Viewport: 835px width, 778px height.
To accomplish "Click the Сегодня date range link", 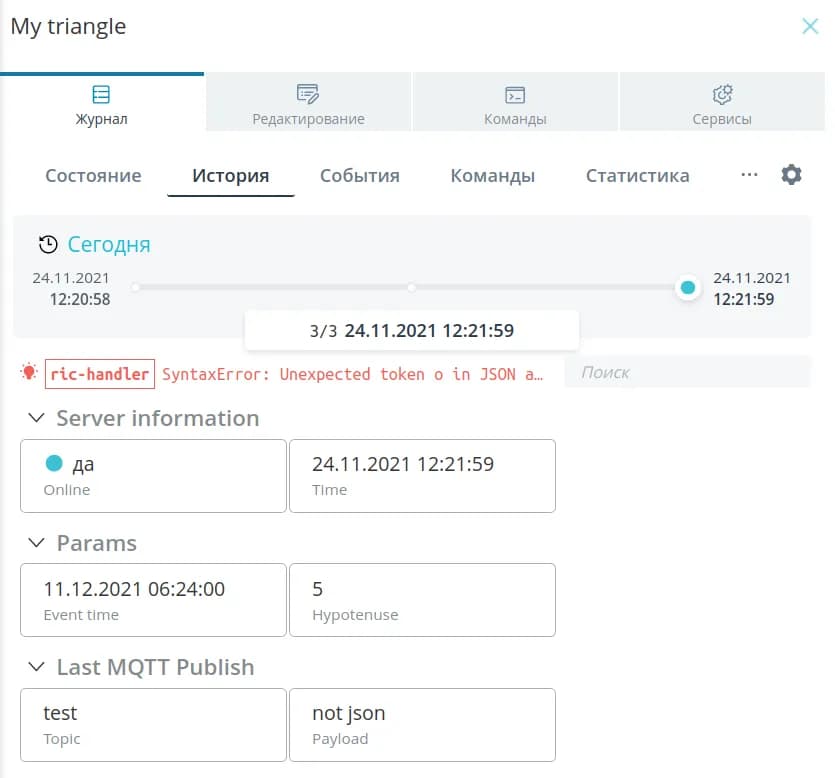I will coord(109,244).
